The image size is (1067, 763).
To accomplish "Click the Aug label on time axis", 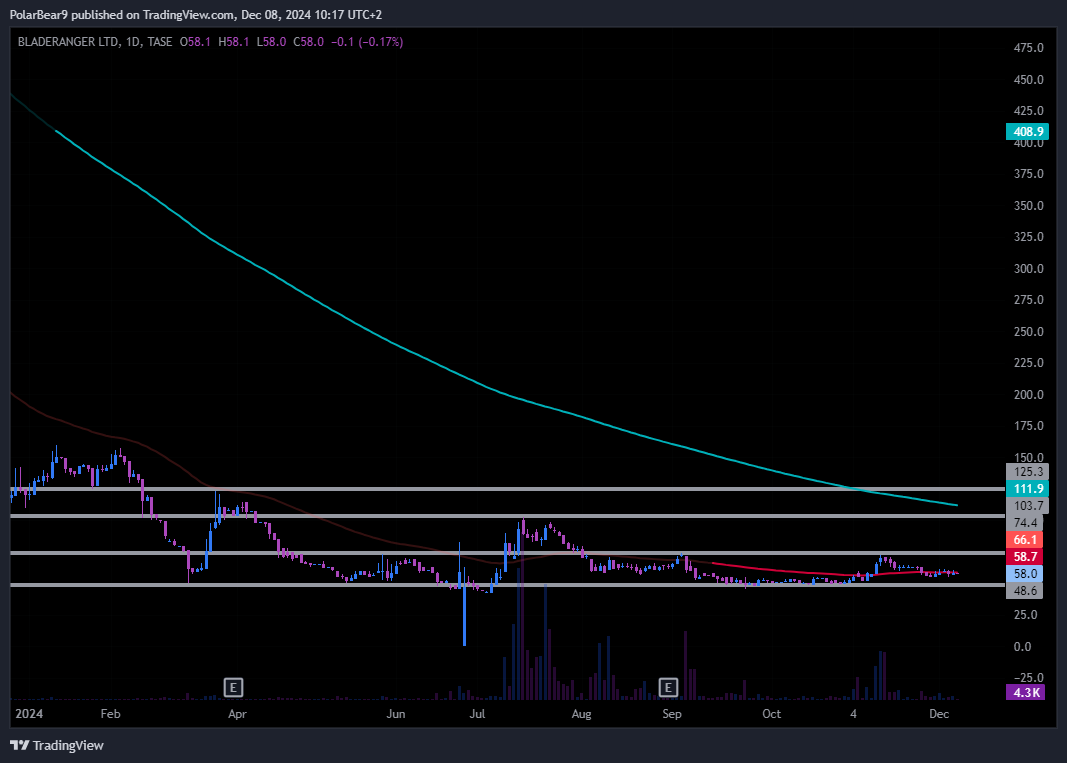I will (x=582, y=714).
